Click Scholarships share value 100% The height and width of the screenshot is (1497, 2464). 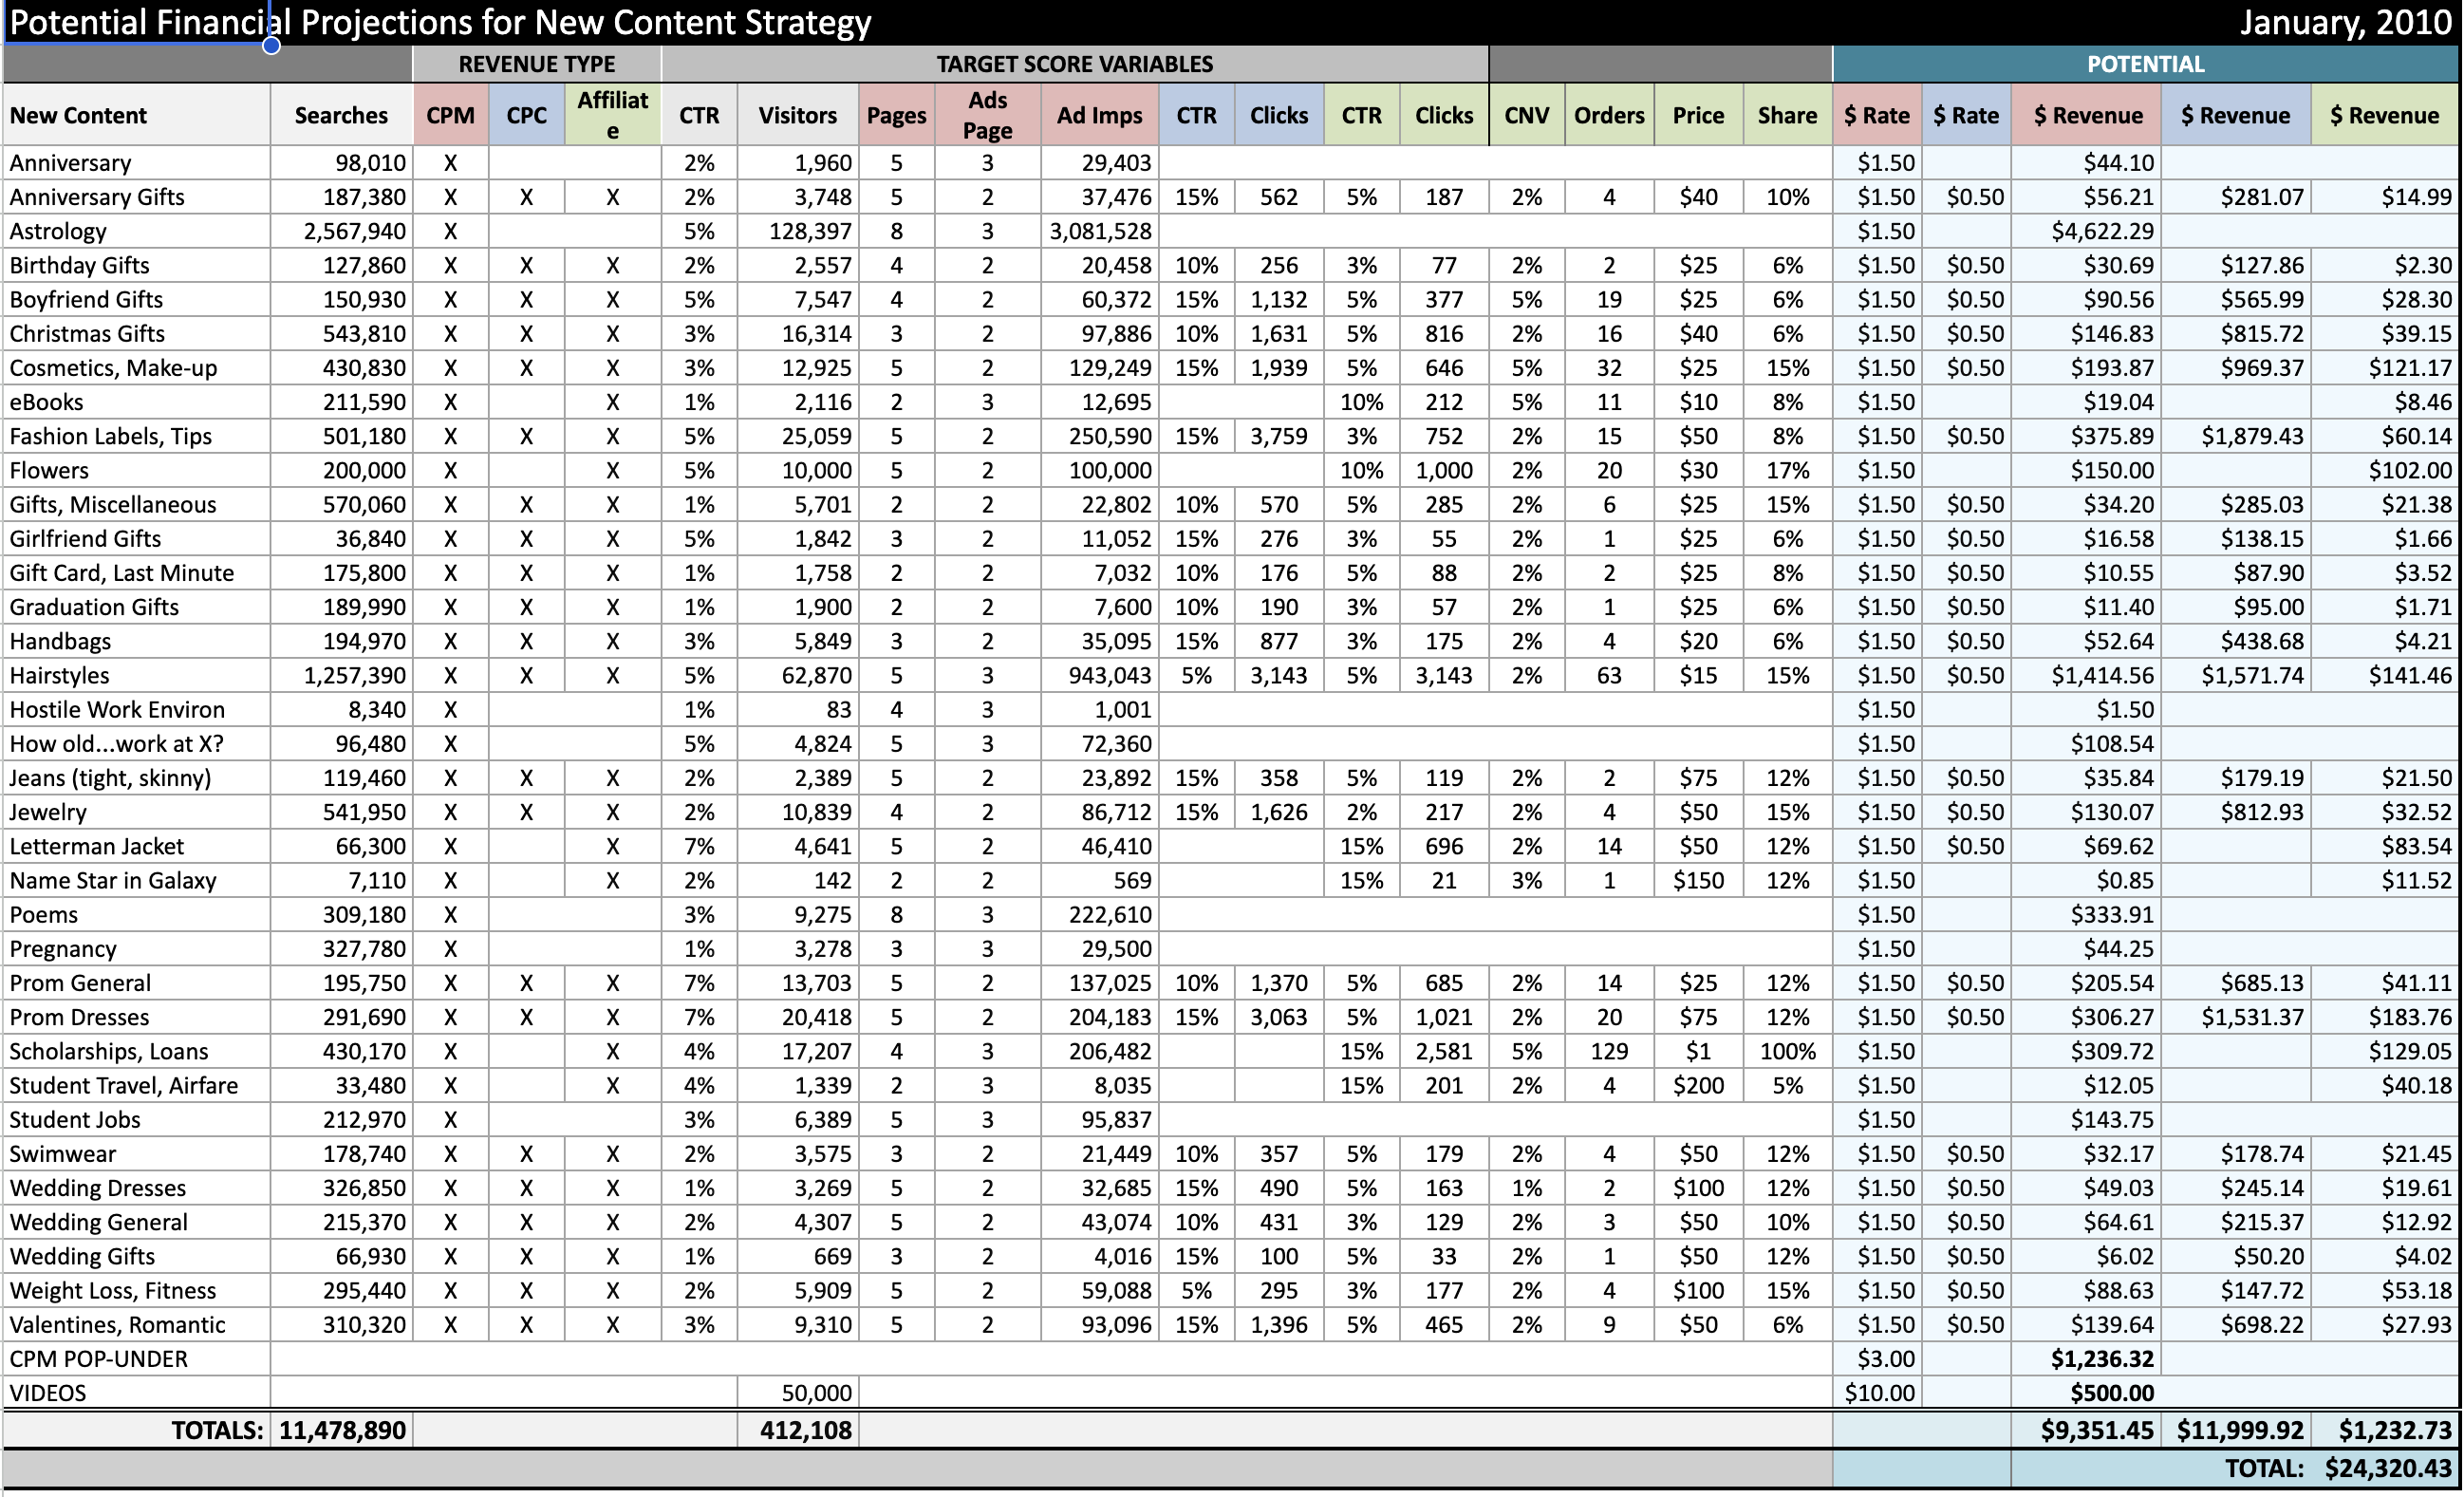coord(1788,1051)
